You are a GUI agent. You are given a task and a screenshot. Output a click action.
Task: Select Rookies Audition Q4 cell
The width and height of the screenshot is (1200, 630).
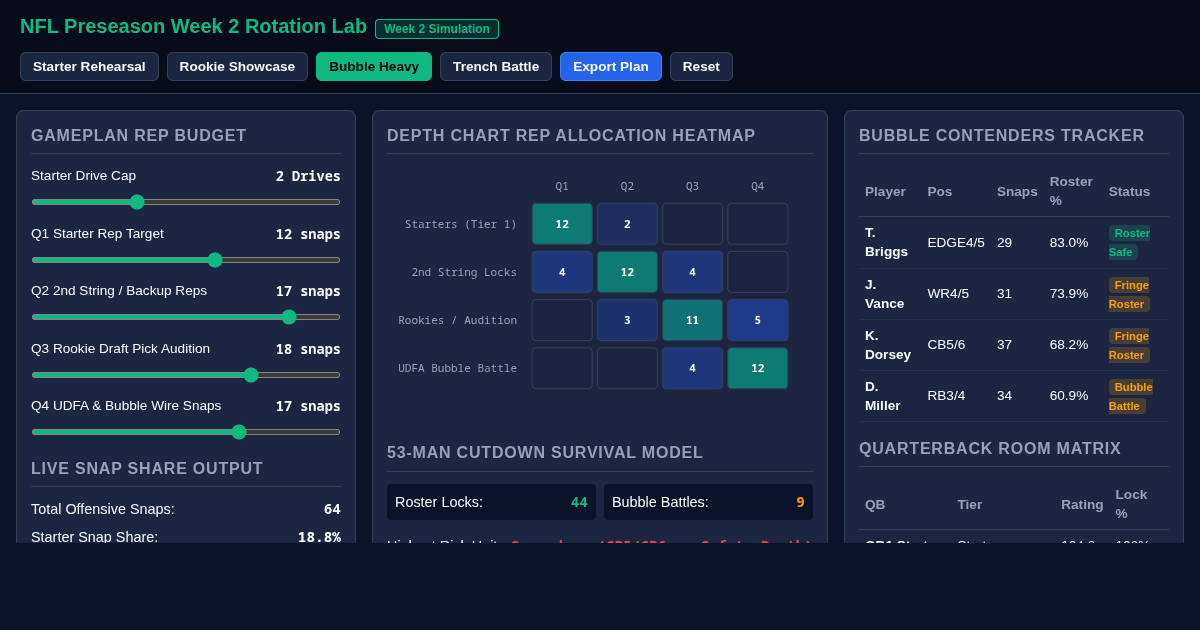(x=758, y=320)
